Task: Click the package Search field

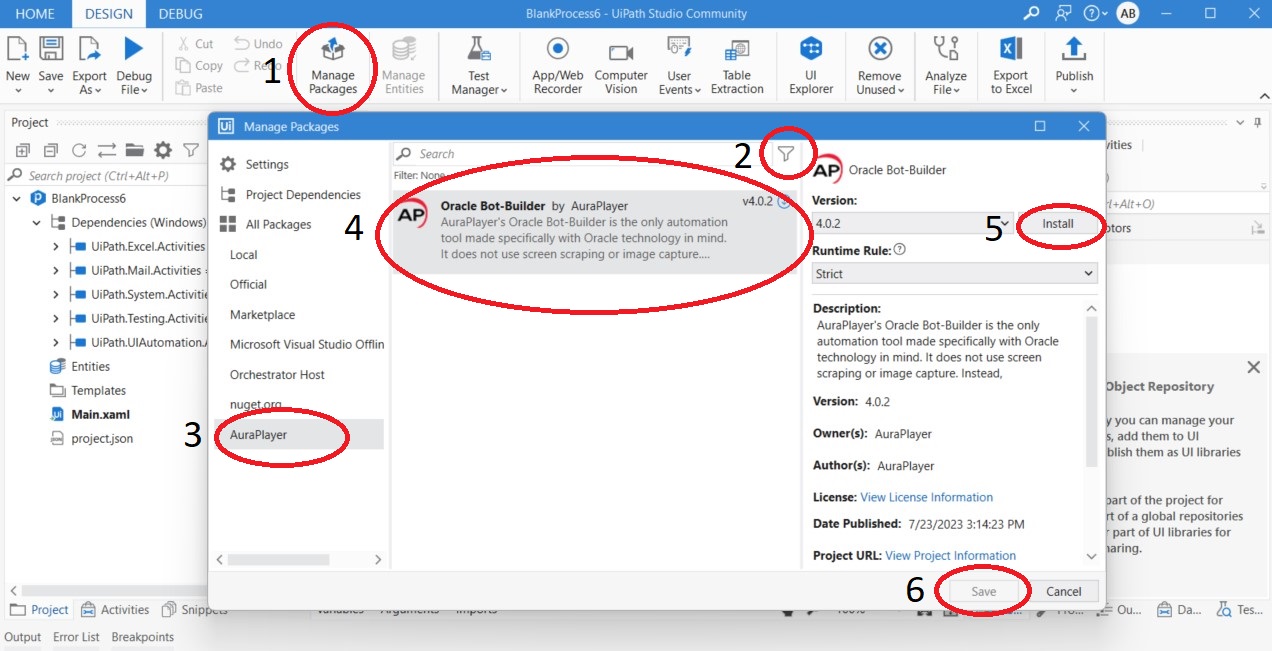Action: click(580, 154)
